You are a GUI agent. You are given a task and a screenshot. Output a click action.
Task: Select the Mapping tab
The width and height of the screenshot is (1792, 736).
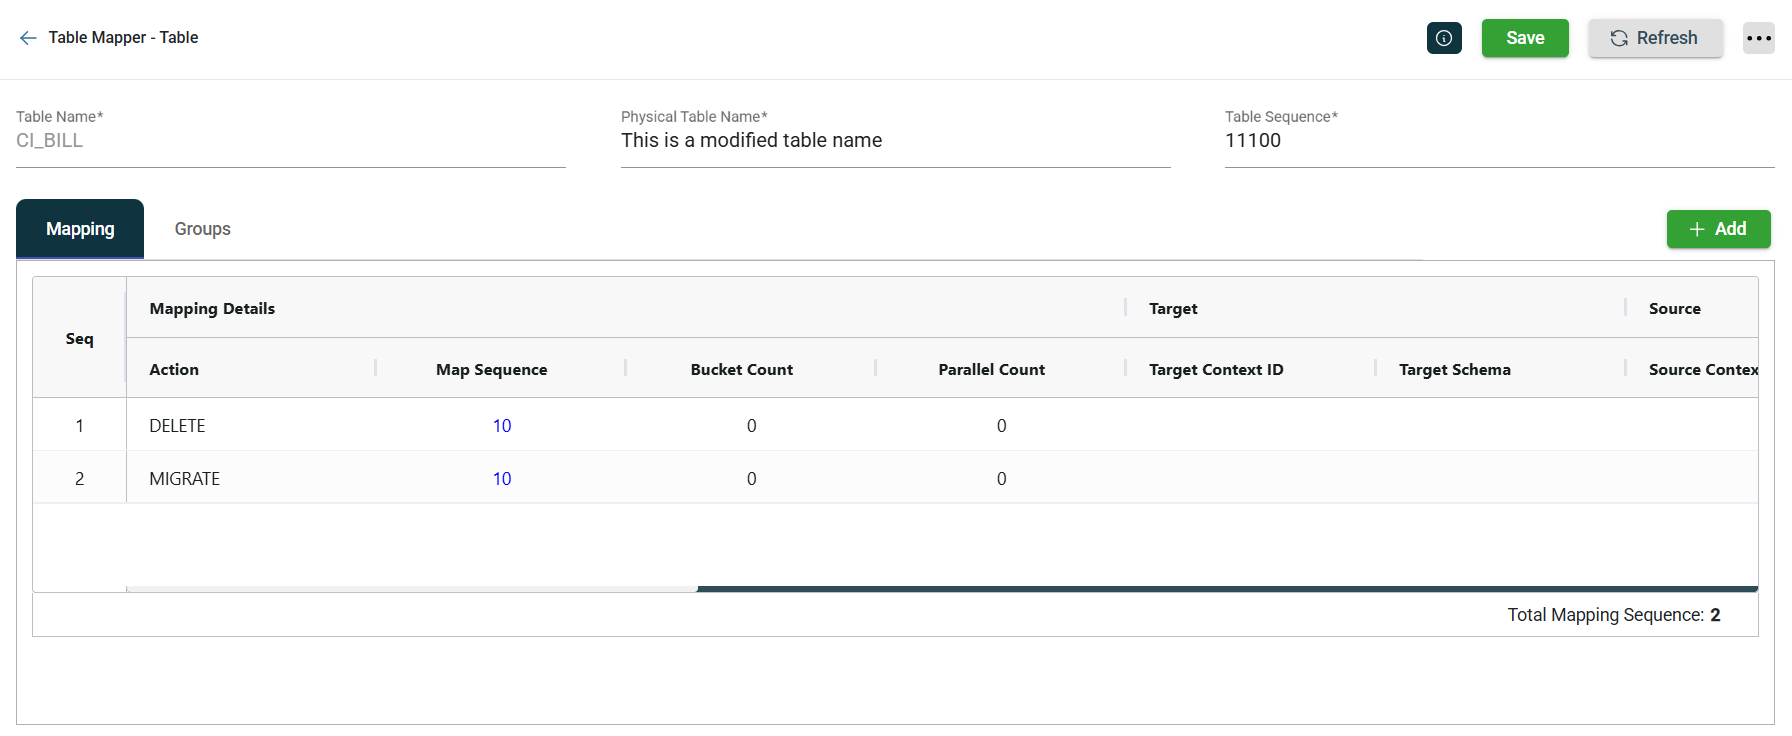point(80,229)
